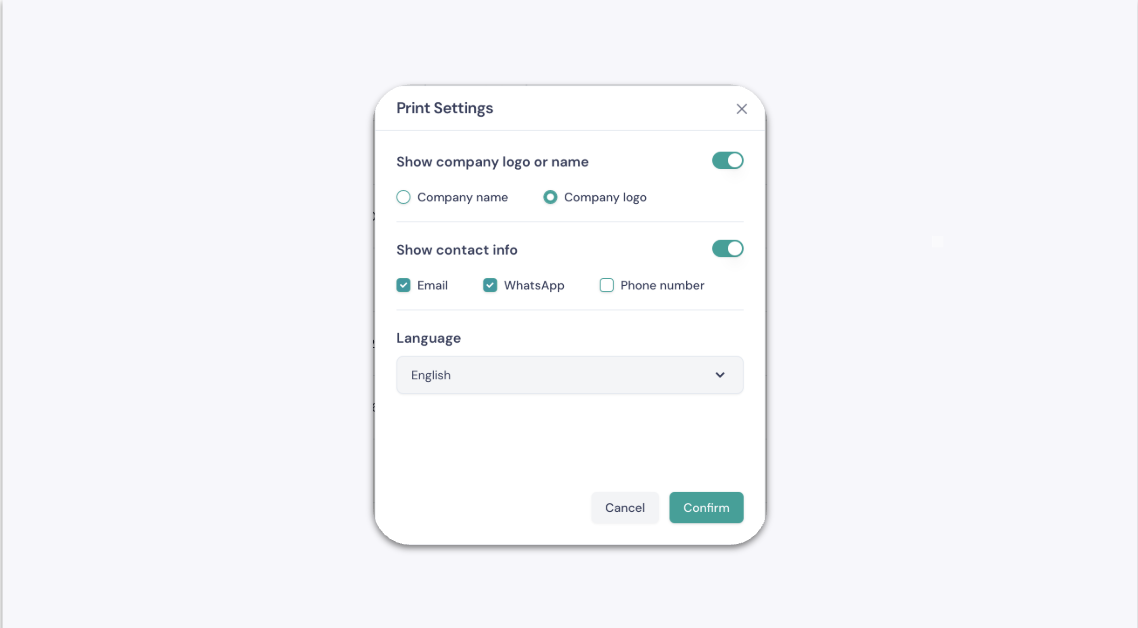Click the 'WhatsApp' label text
Viewport: 1138px width, 628px height.
pyautogui.click(x=534, y=285)
